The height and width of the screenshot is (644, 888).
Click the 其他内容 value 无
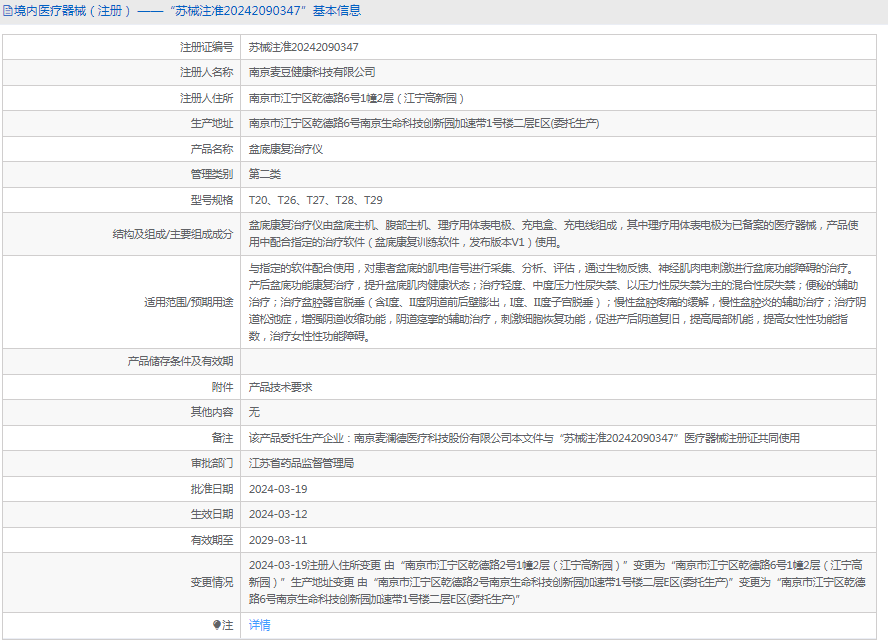pos(254,412)
